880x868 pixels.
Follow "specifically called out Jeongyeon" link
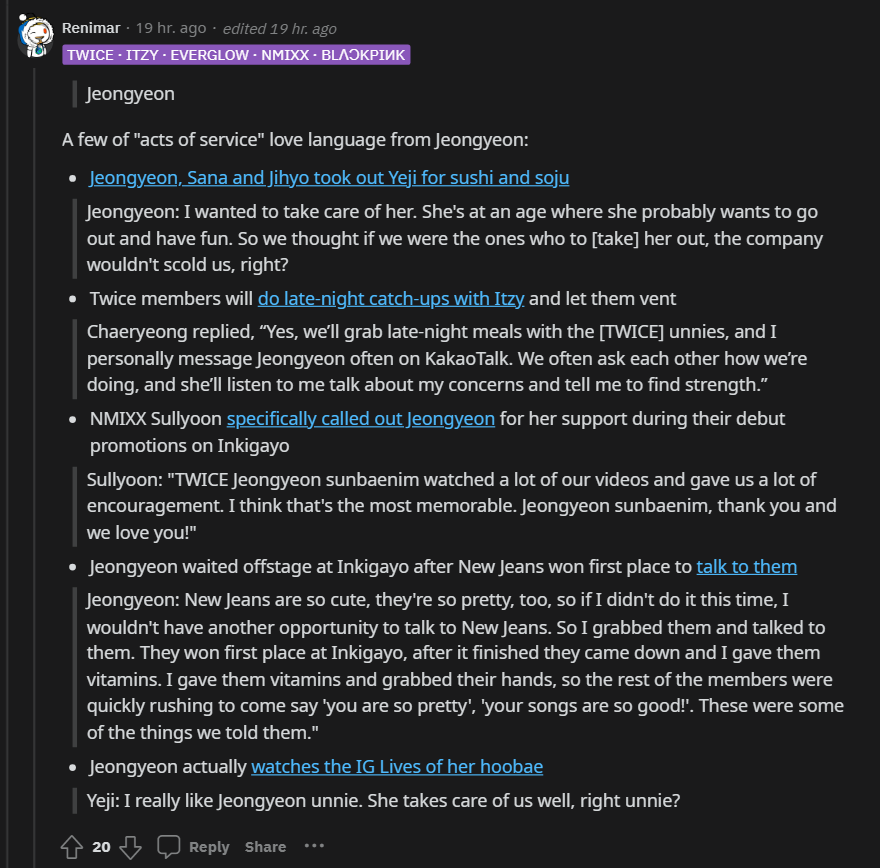[360, 418]
